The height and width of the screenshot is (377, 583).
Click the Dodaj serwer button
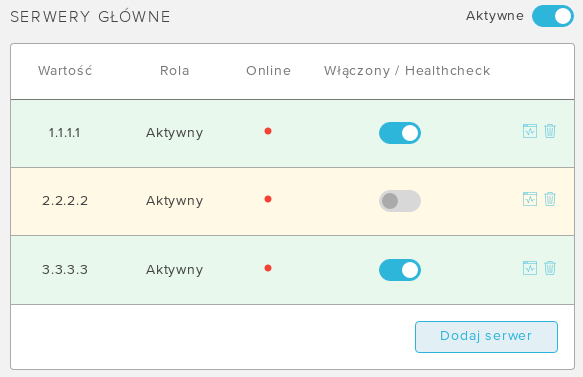(486, 337)
